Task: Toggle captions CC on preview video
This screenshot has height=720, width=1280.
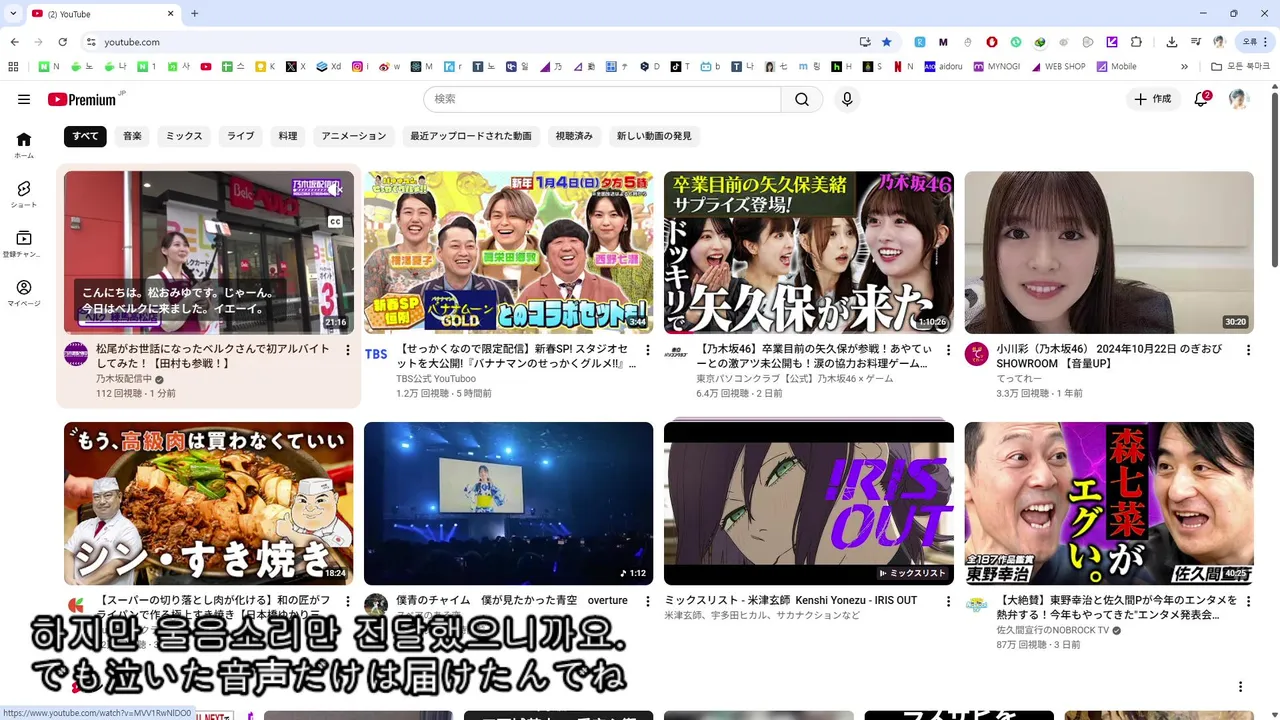Action: pos(336,222)
